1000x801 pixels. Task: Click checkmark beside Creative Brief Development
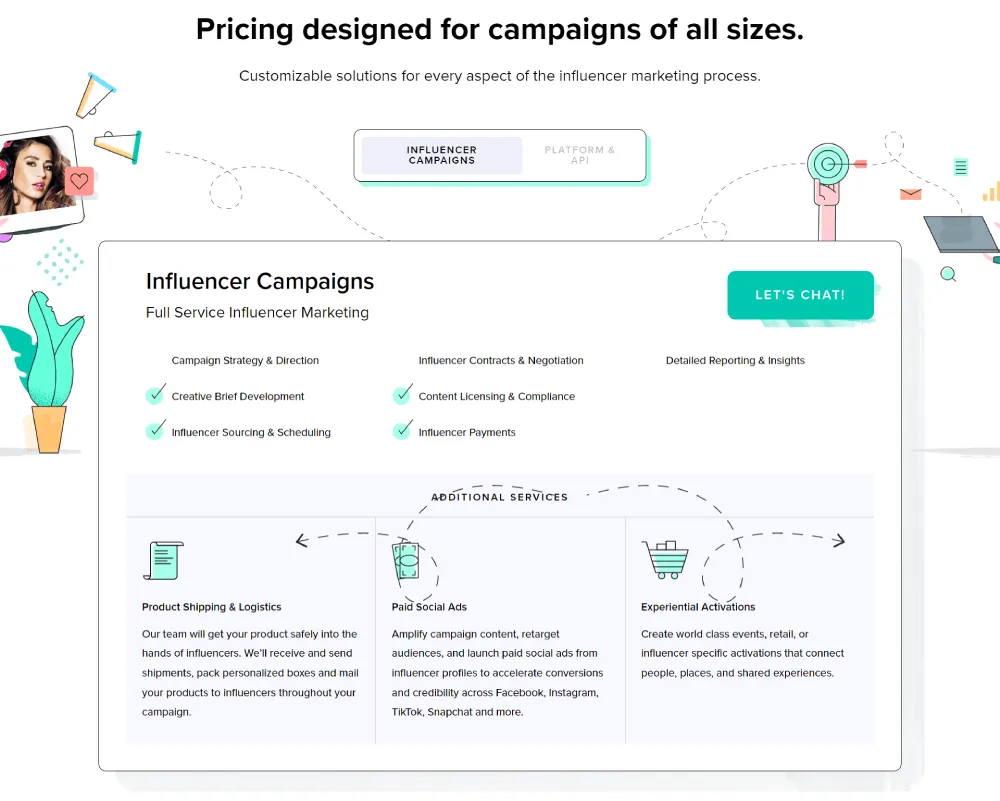click(156, 395)
